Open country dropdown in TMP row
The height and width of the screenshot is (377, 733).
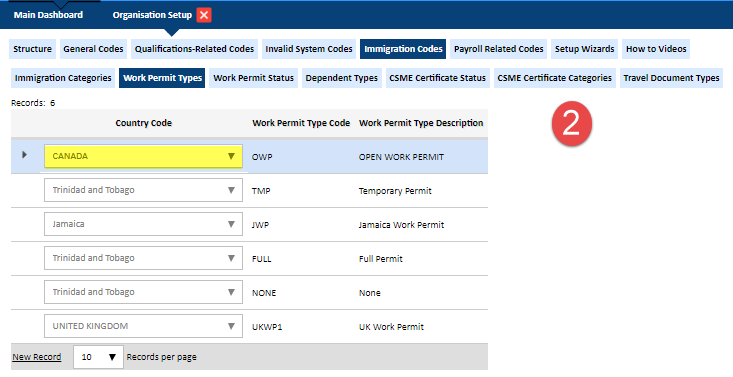point(144,190)
